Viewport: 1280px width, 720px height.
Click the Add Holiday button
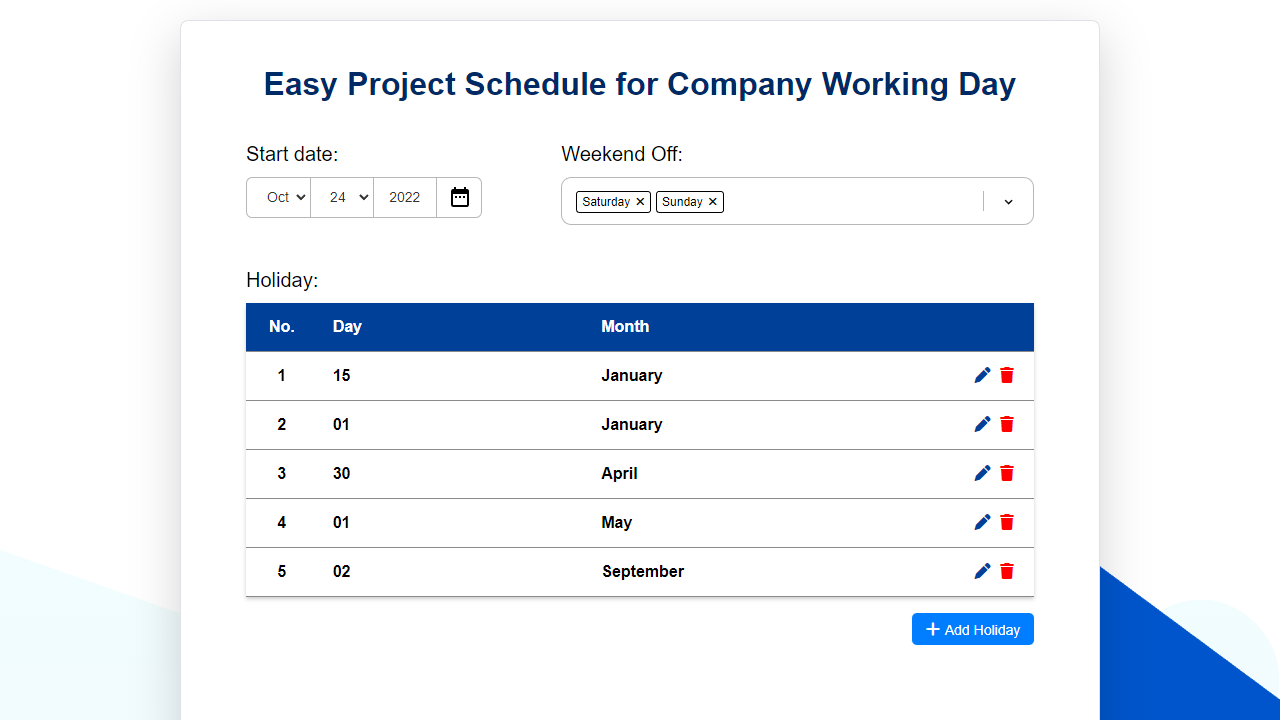tap(972, 629)
